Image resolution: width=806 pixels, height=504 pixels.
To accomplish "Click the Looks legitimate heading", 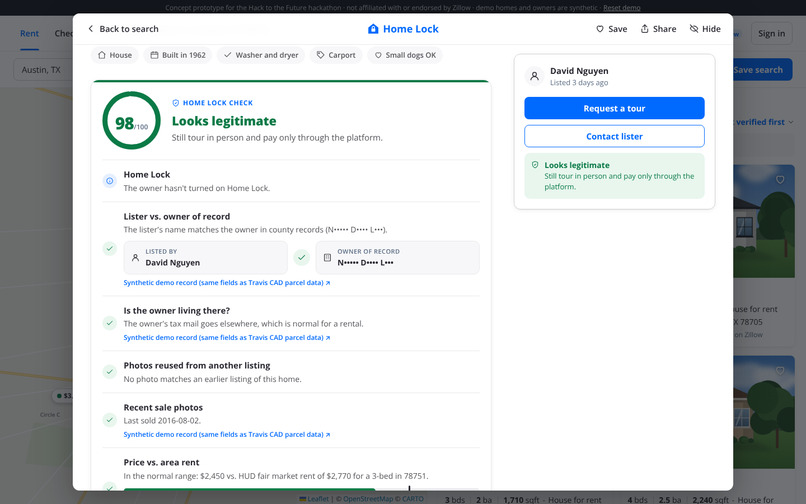I will click(224, 121).
